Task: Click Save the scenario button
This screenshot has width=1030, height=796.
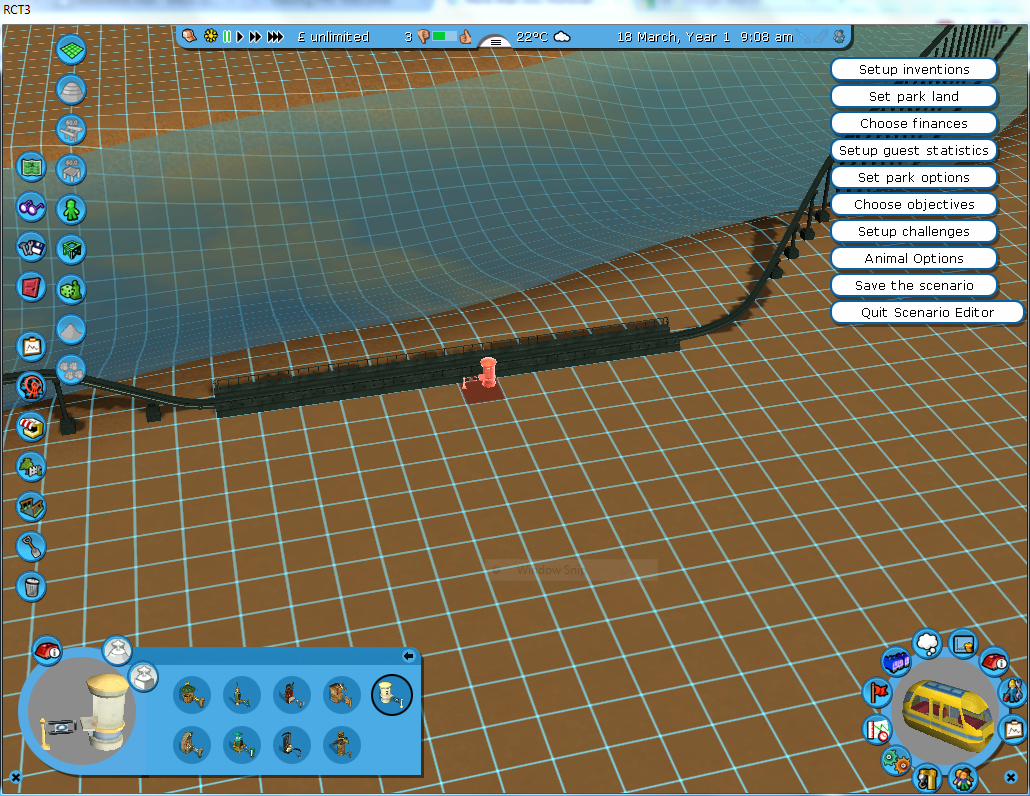Action: [x=914, y=285]
